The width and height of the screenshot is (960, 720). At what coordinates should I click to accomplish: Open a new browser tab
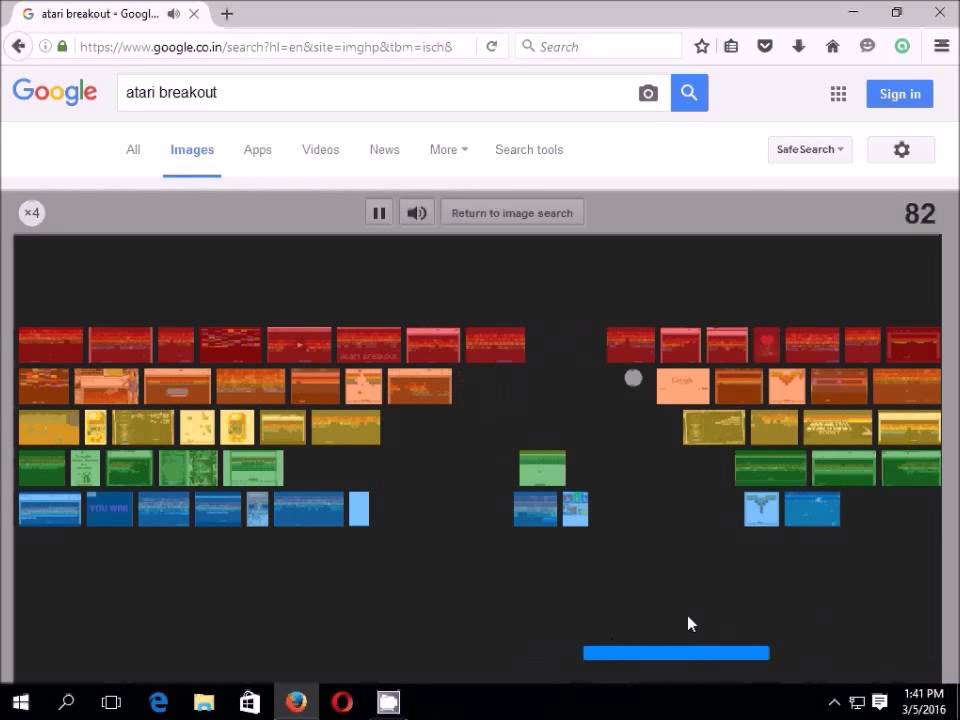click(227, 14)
